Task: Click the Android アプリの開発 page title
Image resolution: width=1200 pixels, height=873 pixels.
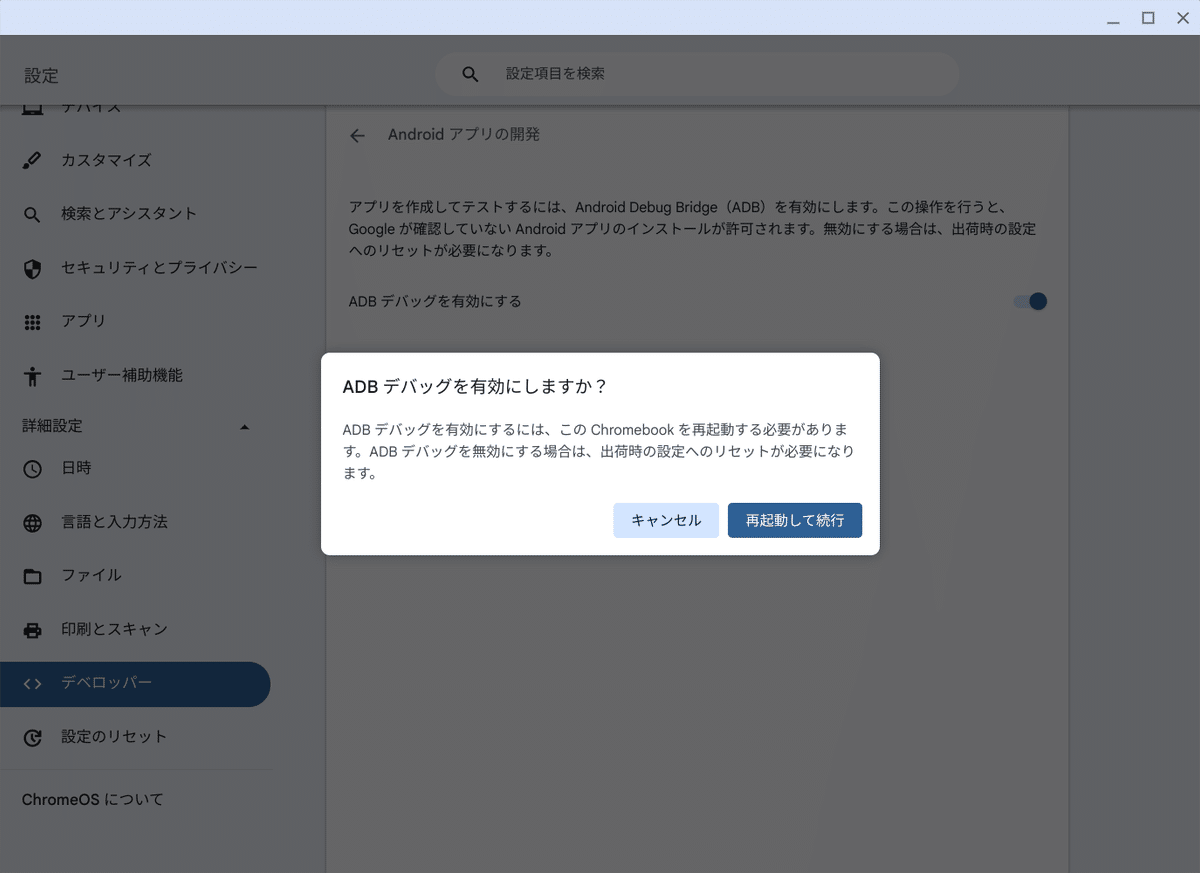Action: (x=464, y=134)
